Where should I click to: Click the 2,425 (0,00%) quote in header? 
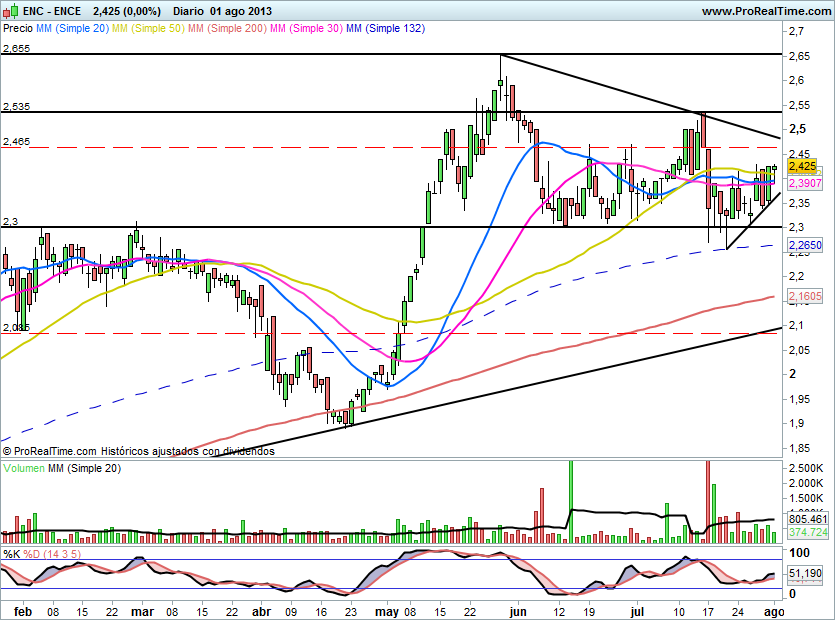click(x=127, y=11)
